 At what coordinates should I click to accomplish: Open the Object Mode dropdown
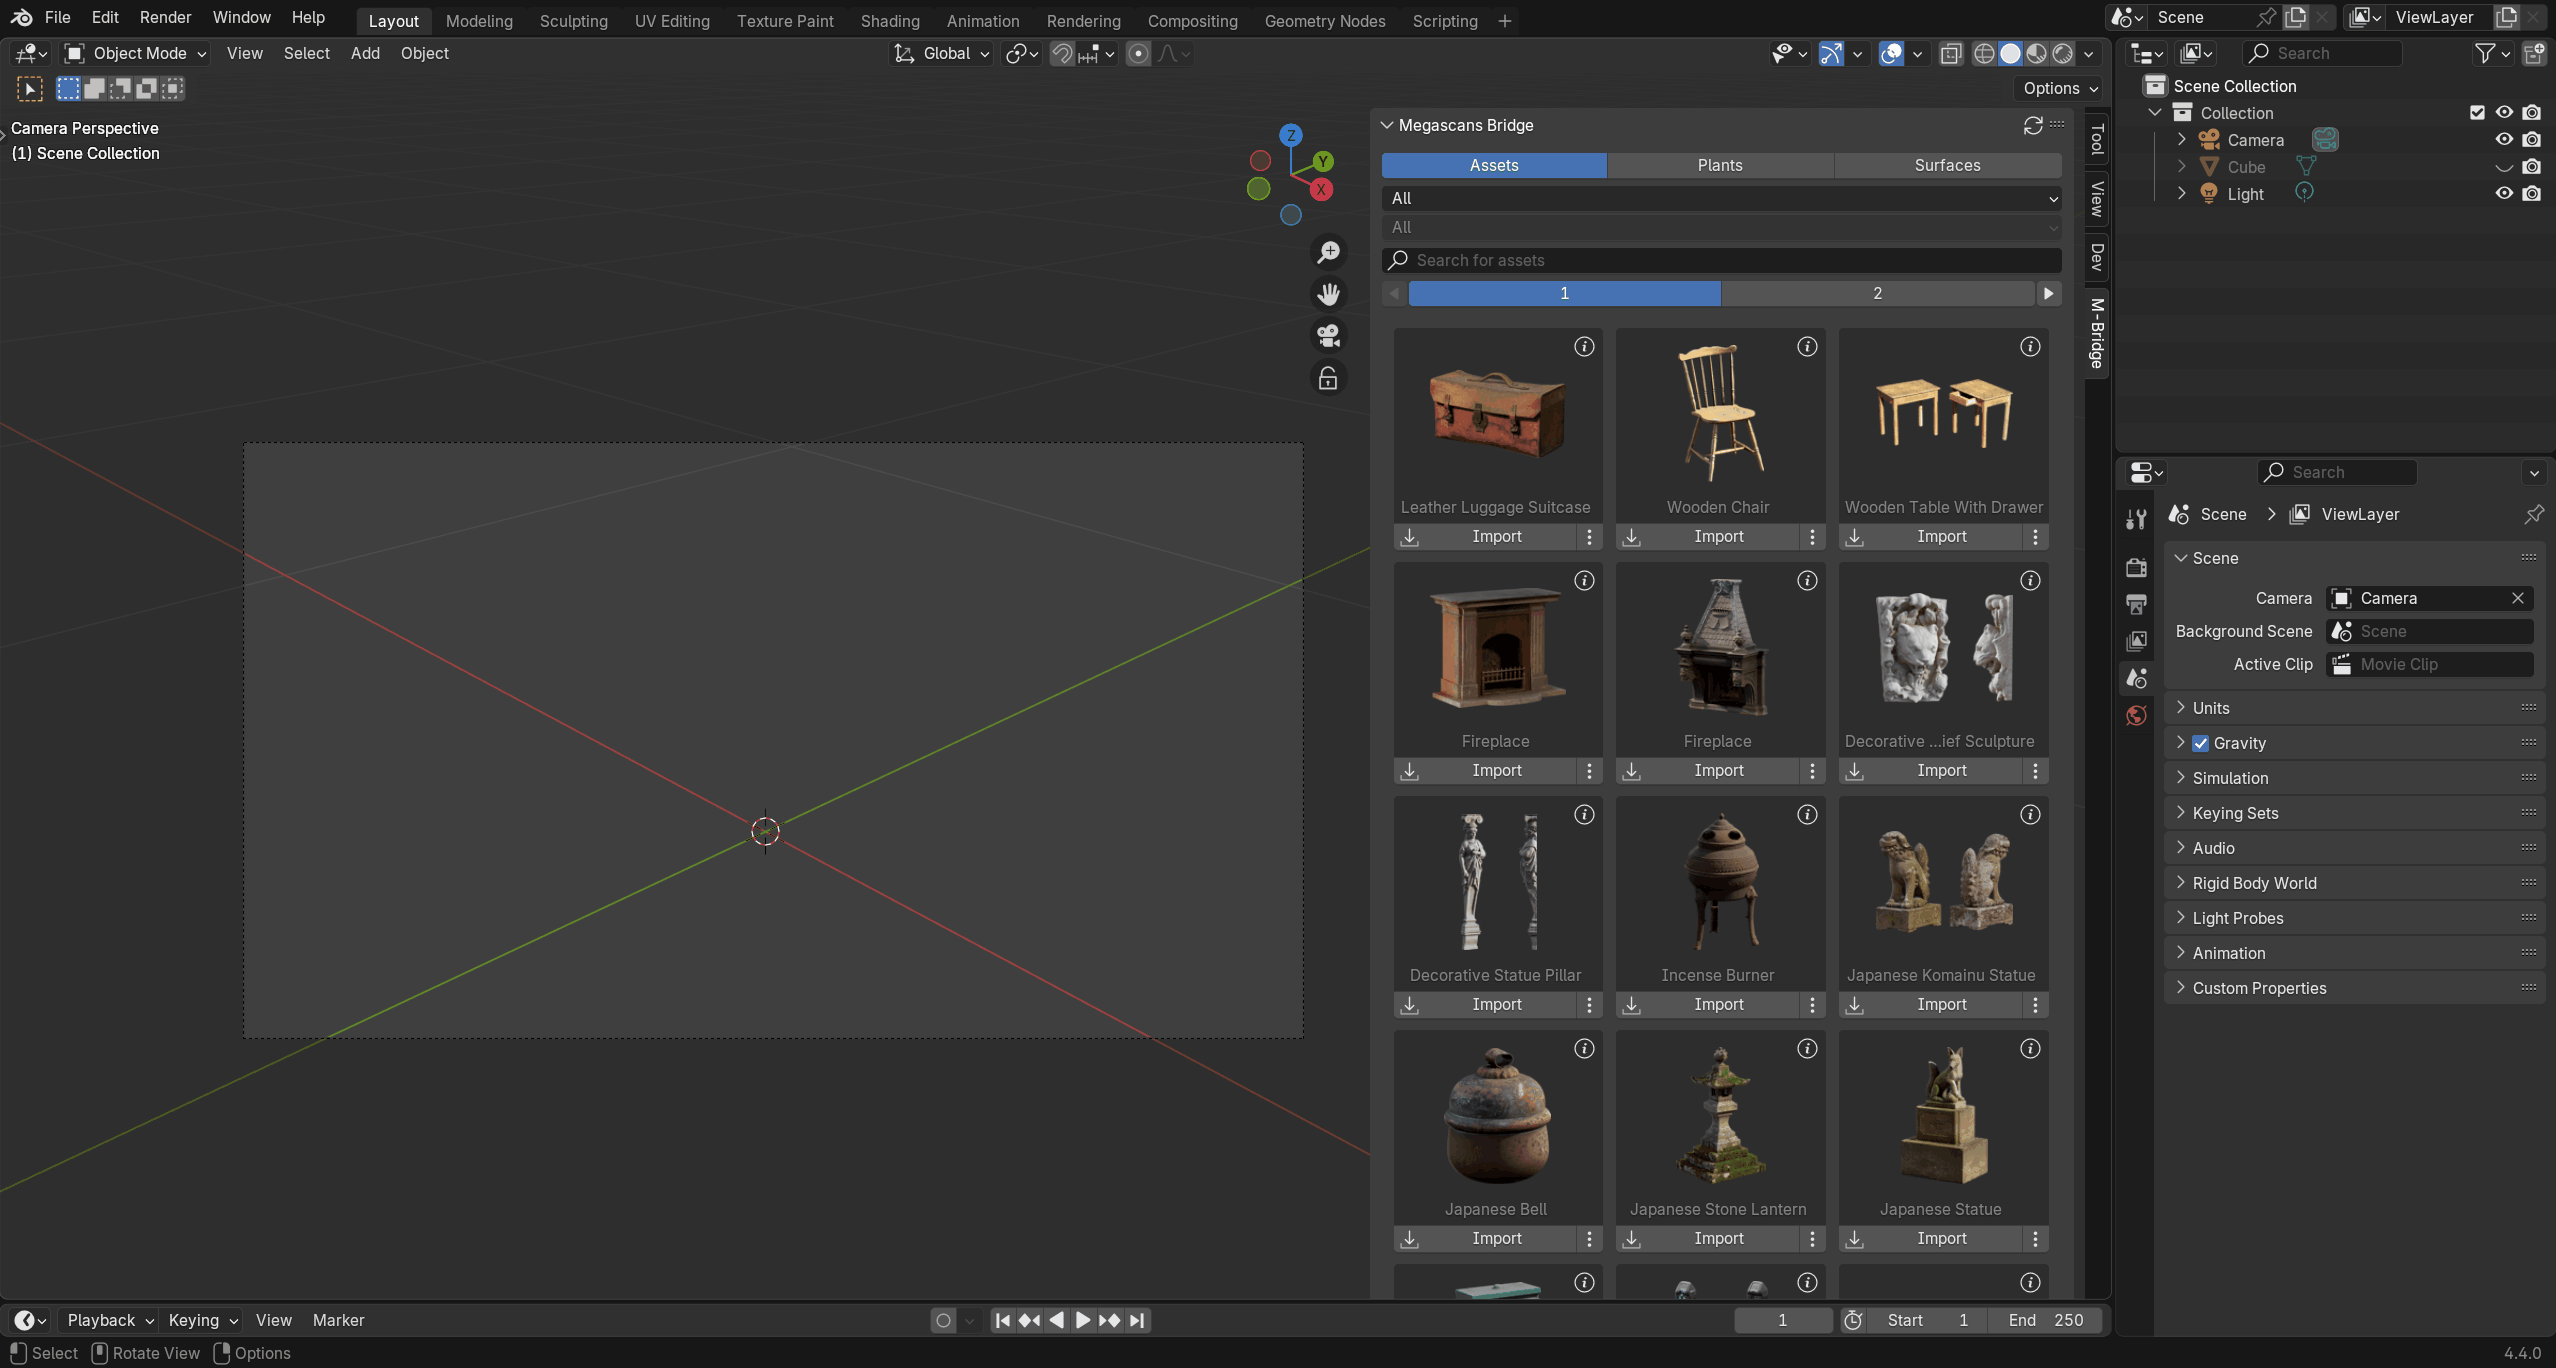[x=135, y=53]
